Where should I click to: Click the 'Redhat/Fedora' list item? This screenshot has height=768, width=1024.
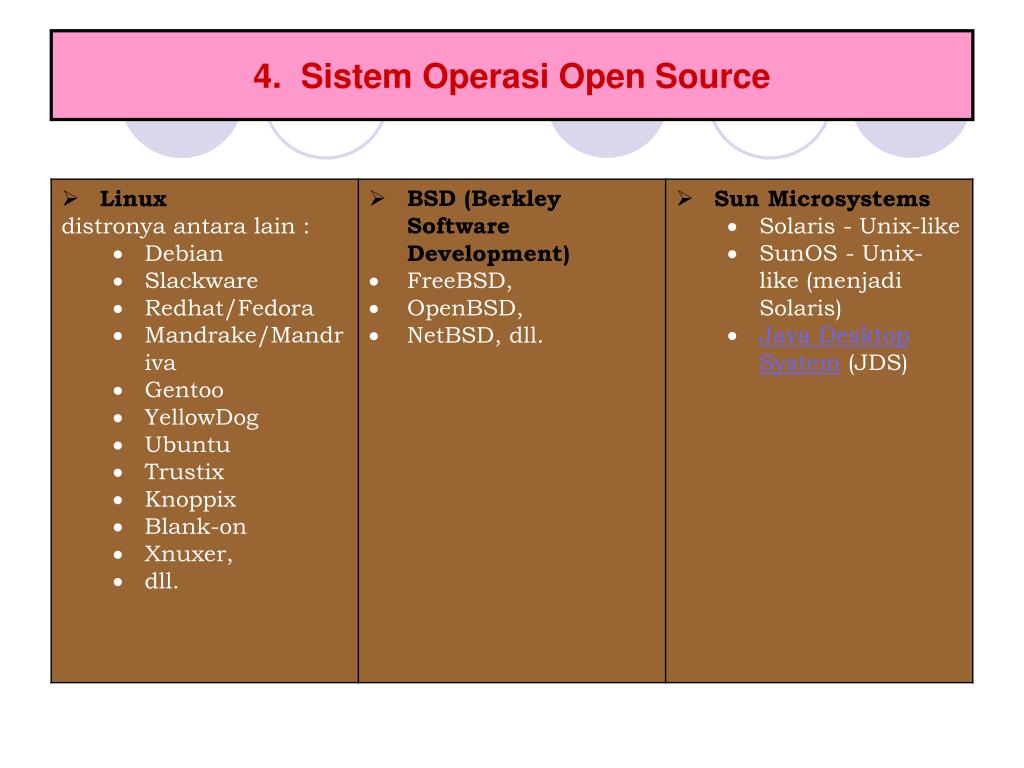click(x=229, y=308)
